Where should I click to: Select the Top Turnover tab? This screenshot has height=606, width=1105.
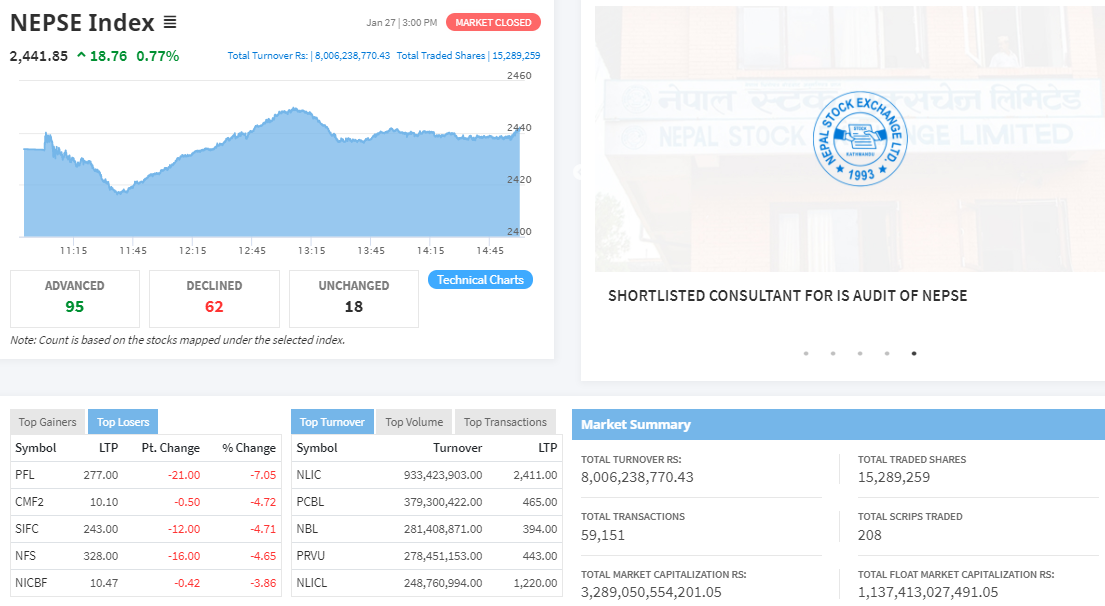332,422
